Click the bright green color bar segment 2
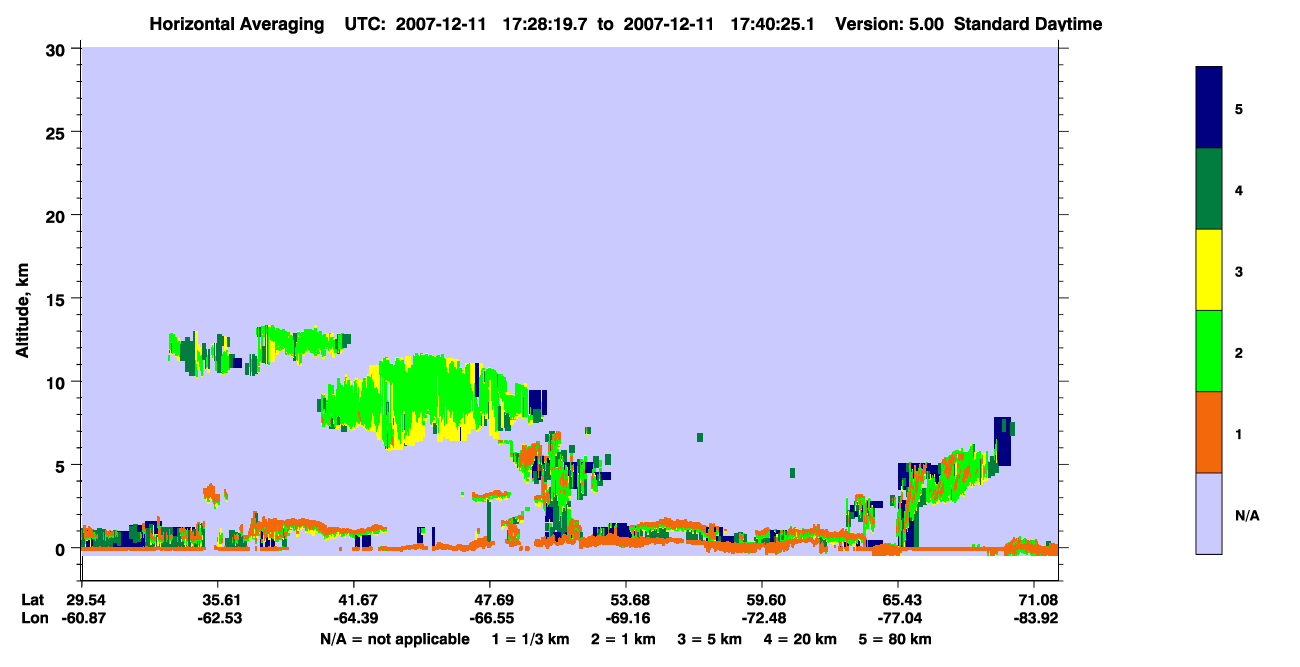 coord(1209,351)
